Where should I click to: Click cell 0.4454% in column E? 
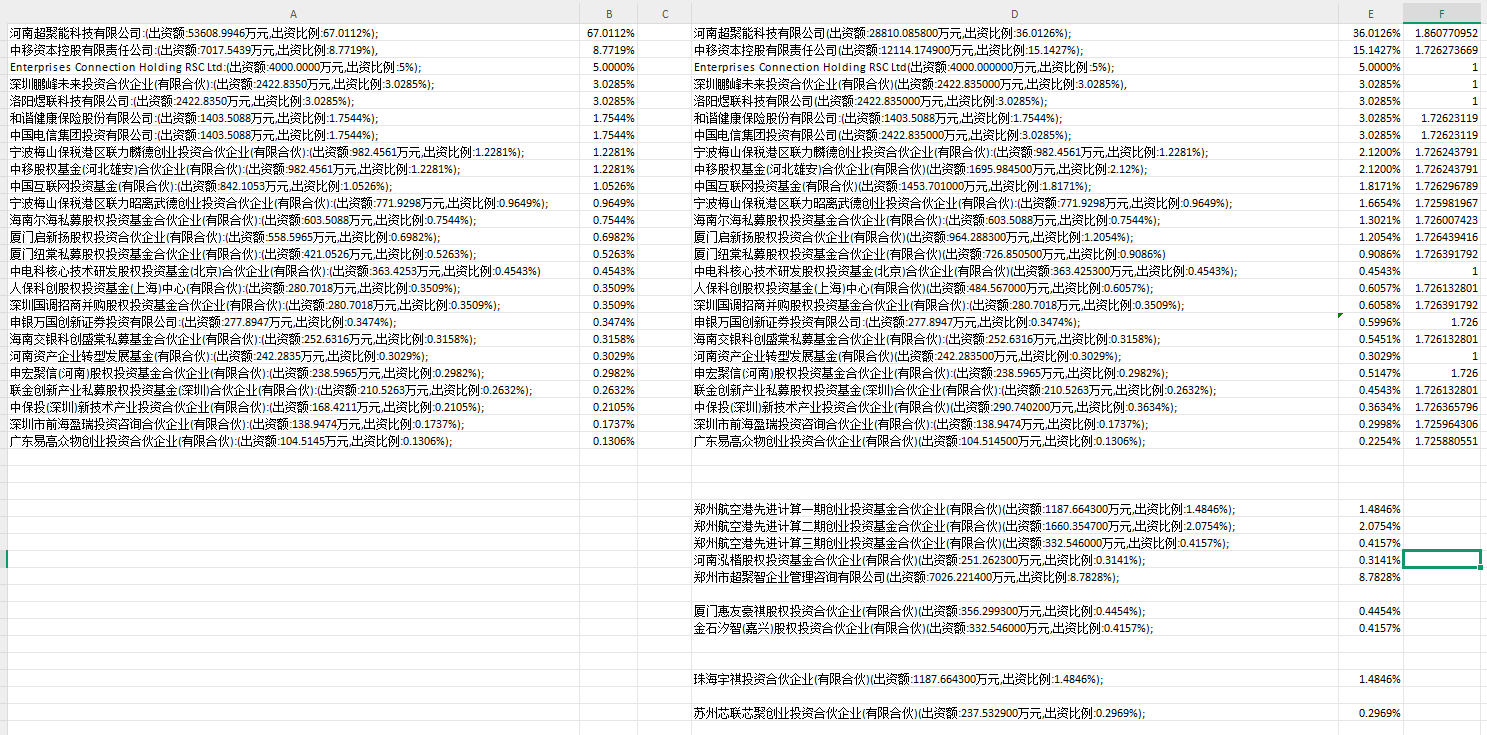(1370, 611)
